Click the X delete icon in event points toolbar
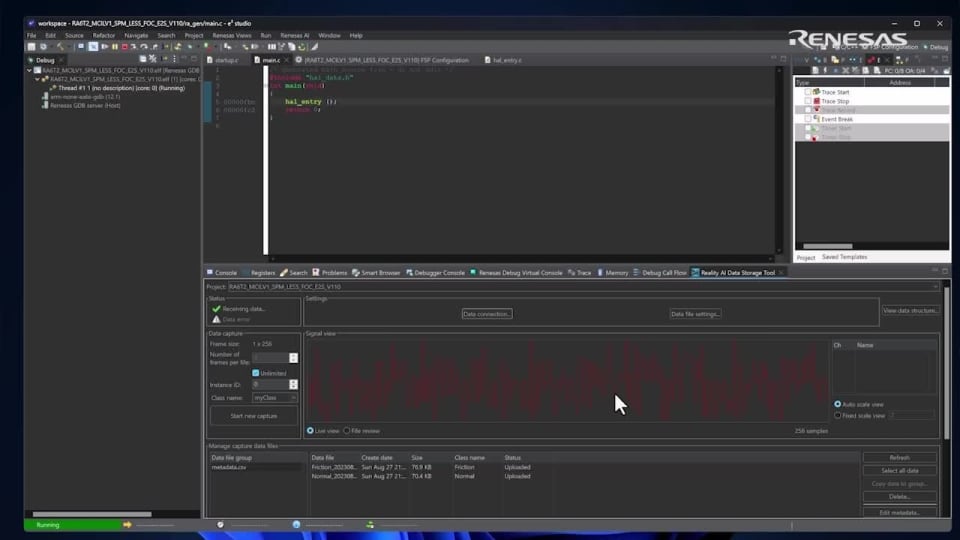 click(x=845, y=70)
